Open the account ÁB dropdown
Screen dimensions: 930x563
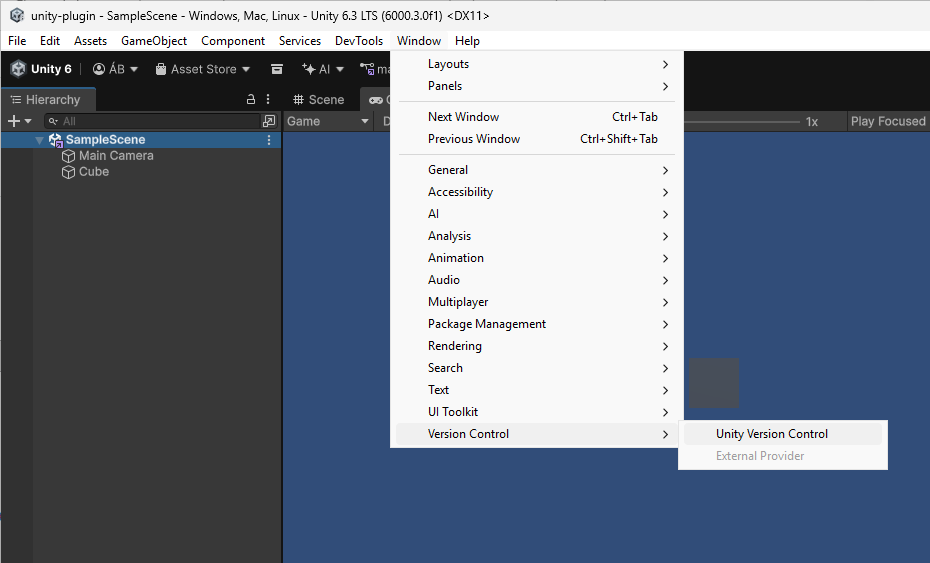[115, 69]
